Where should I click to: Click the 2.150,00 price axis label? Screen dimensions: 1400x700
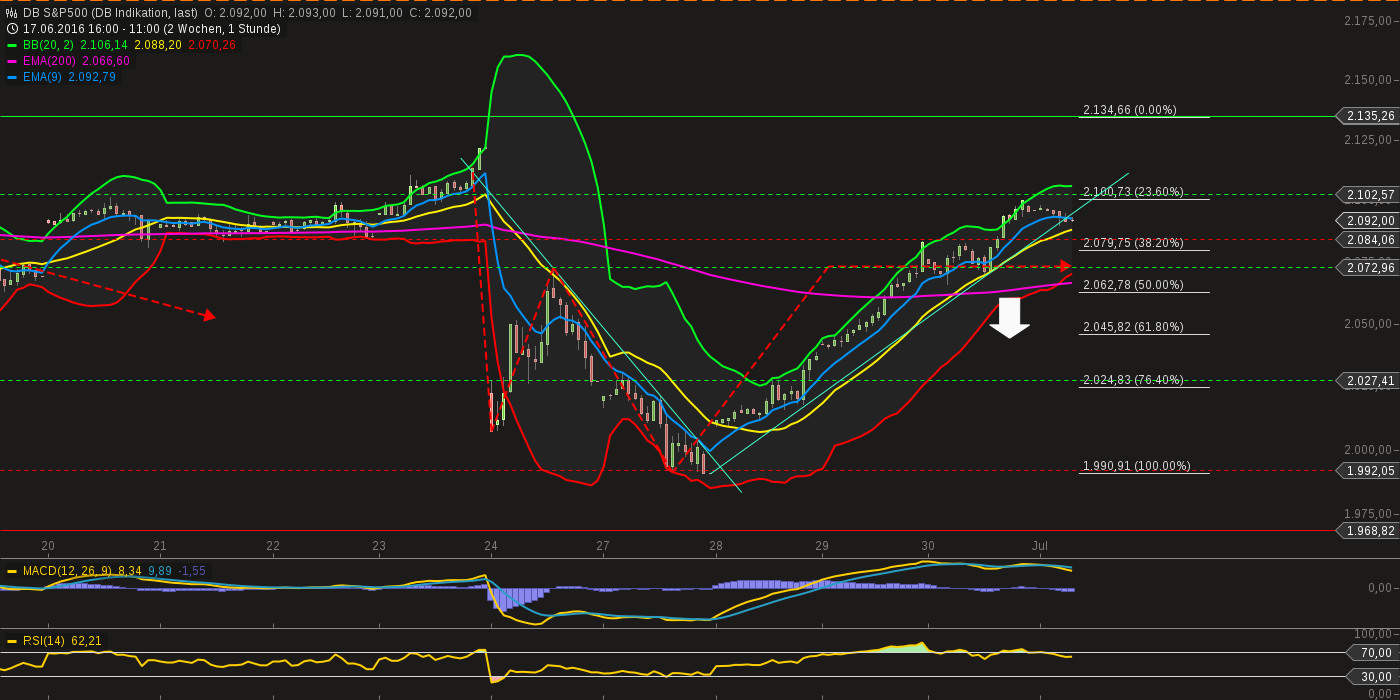tap(1370, 80)
